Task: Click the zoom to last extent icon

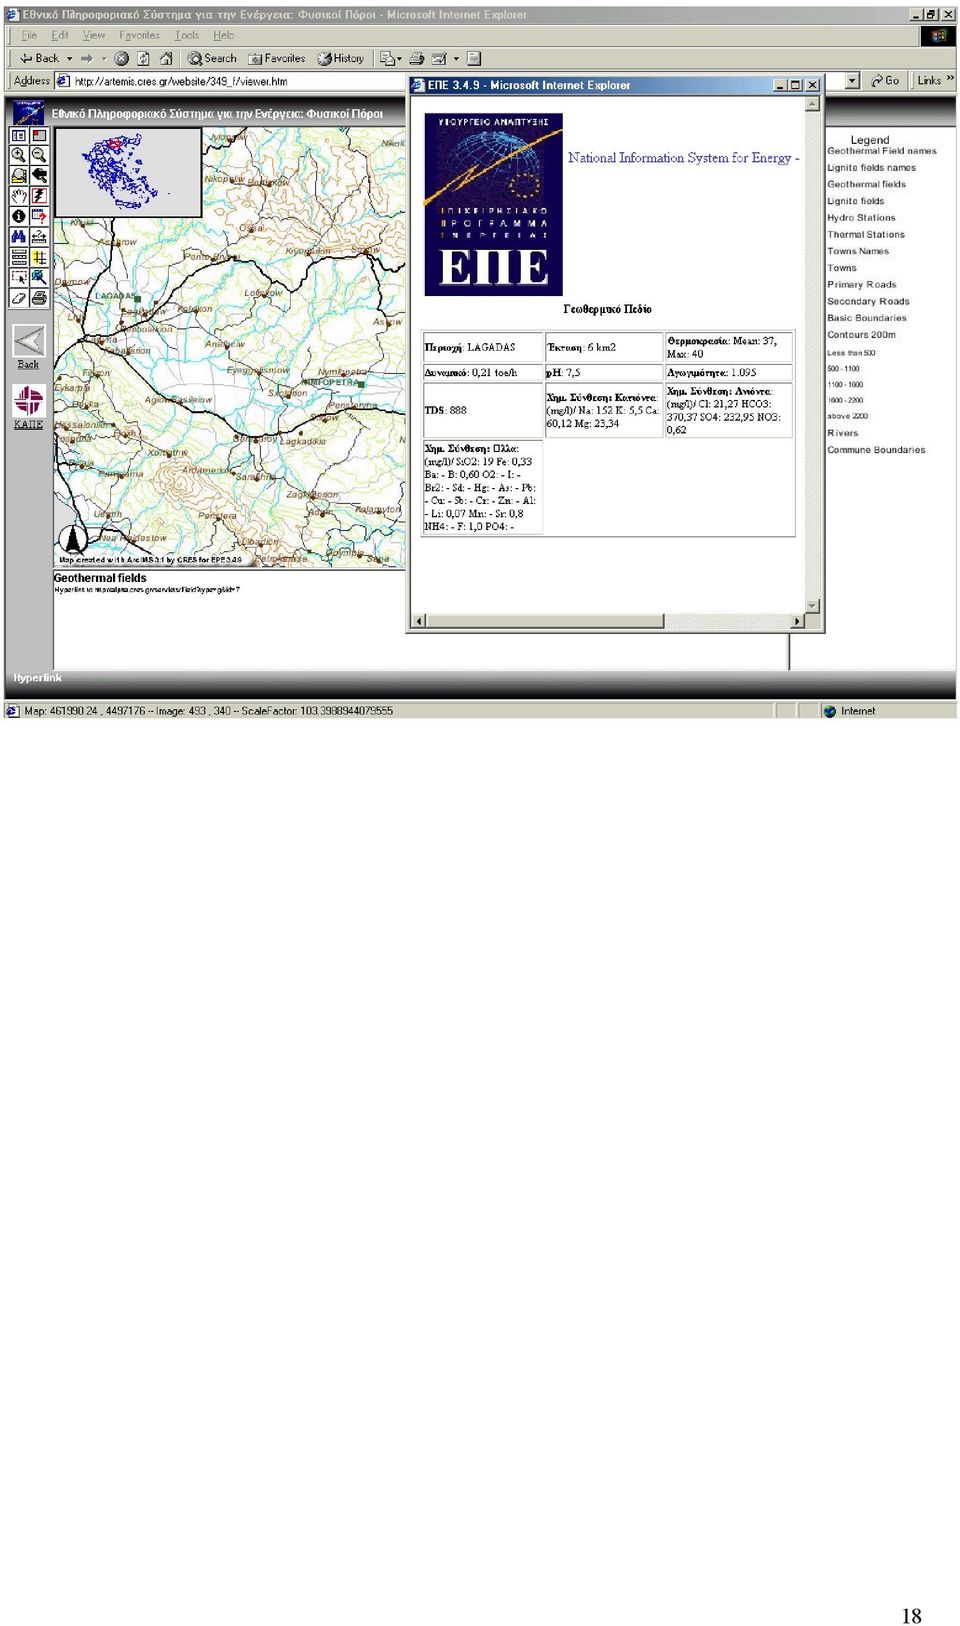Action: 39,175
